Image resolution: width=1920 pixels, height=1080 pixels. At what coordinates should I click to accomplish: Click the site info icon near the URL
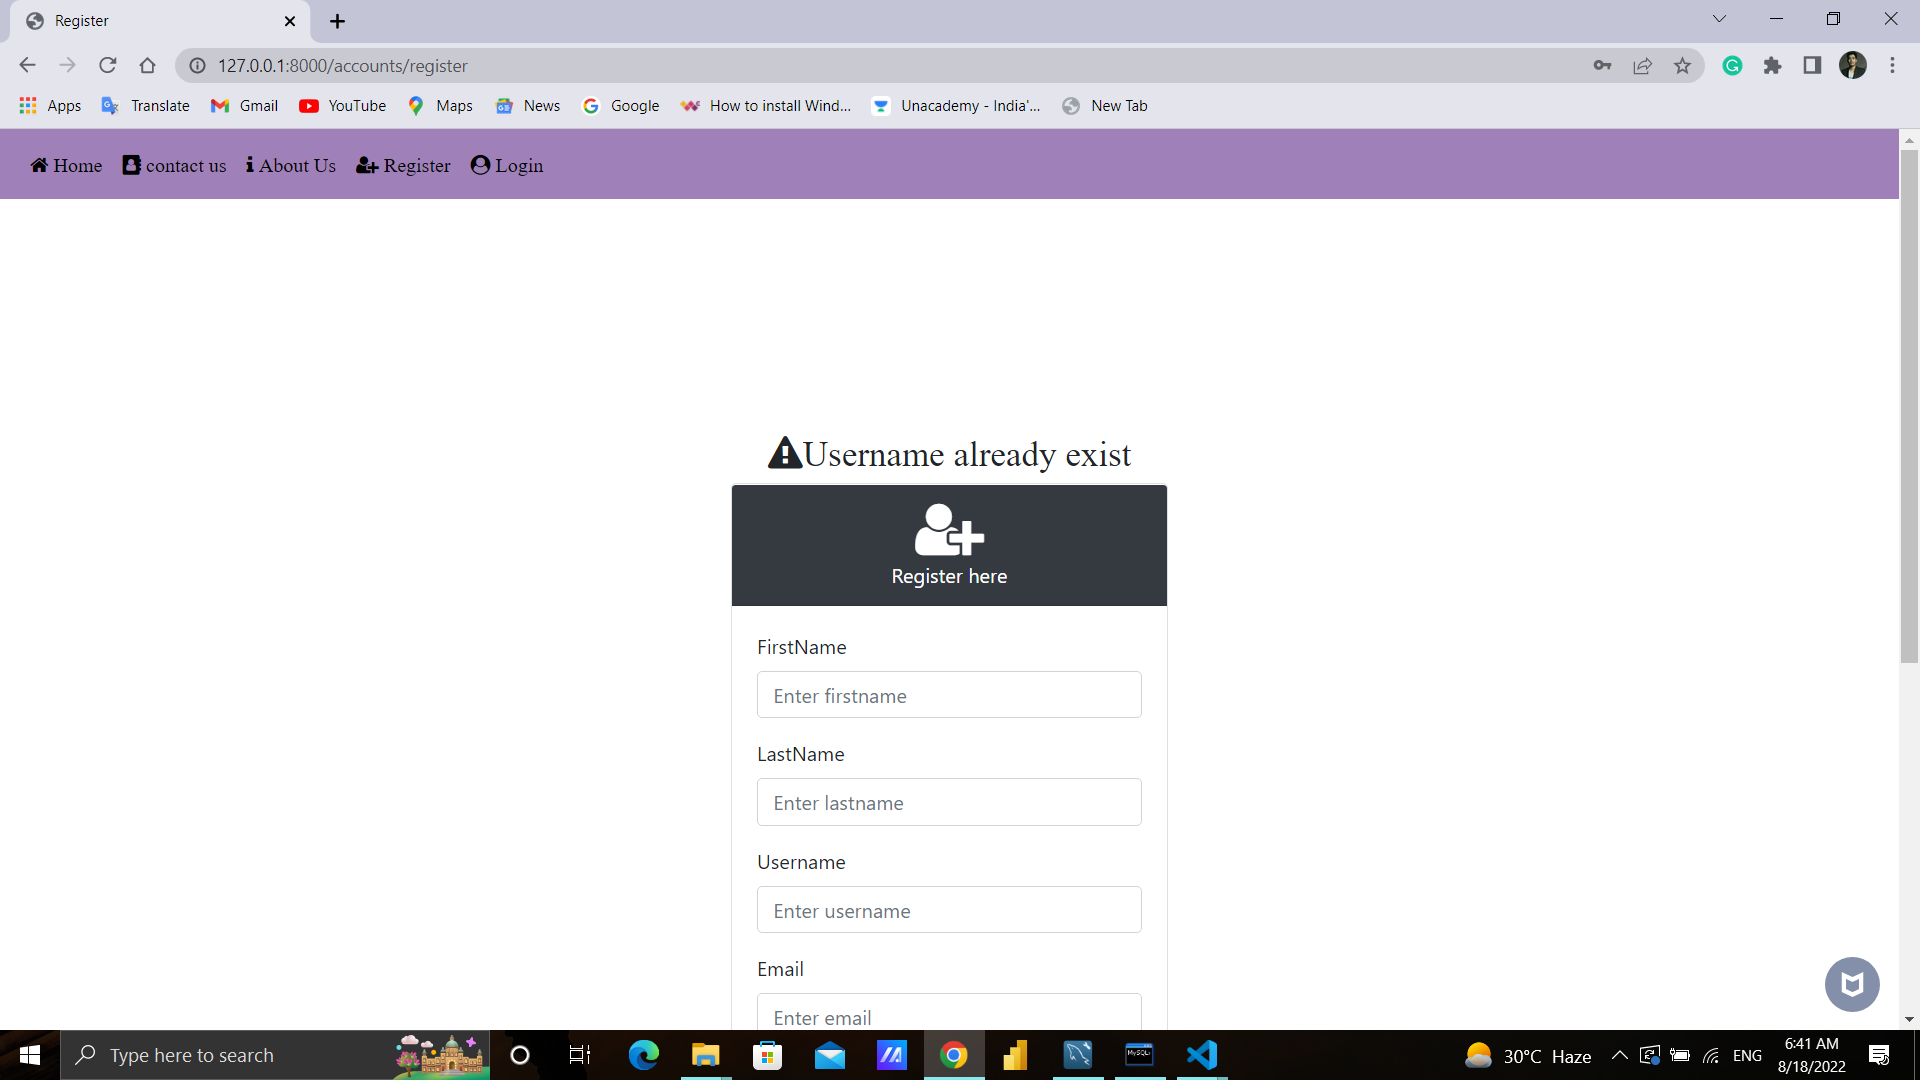coord(197,65)
